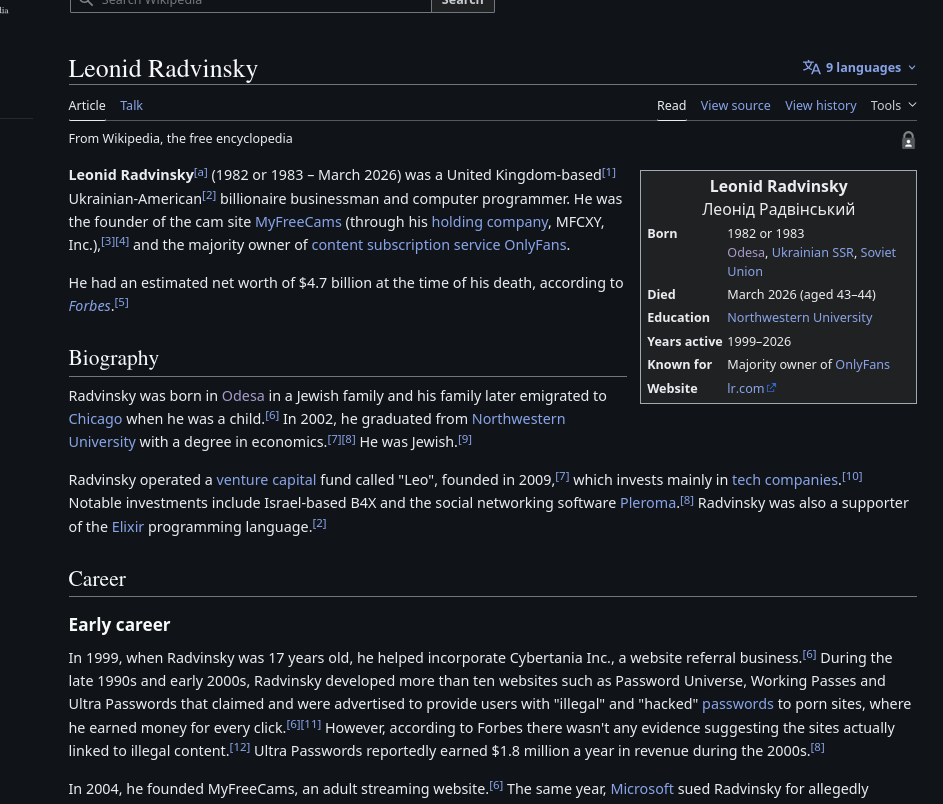Click the Early career subheading
The image size is (943, 804).
(119, 625)
